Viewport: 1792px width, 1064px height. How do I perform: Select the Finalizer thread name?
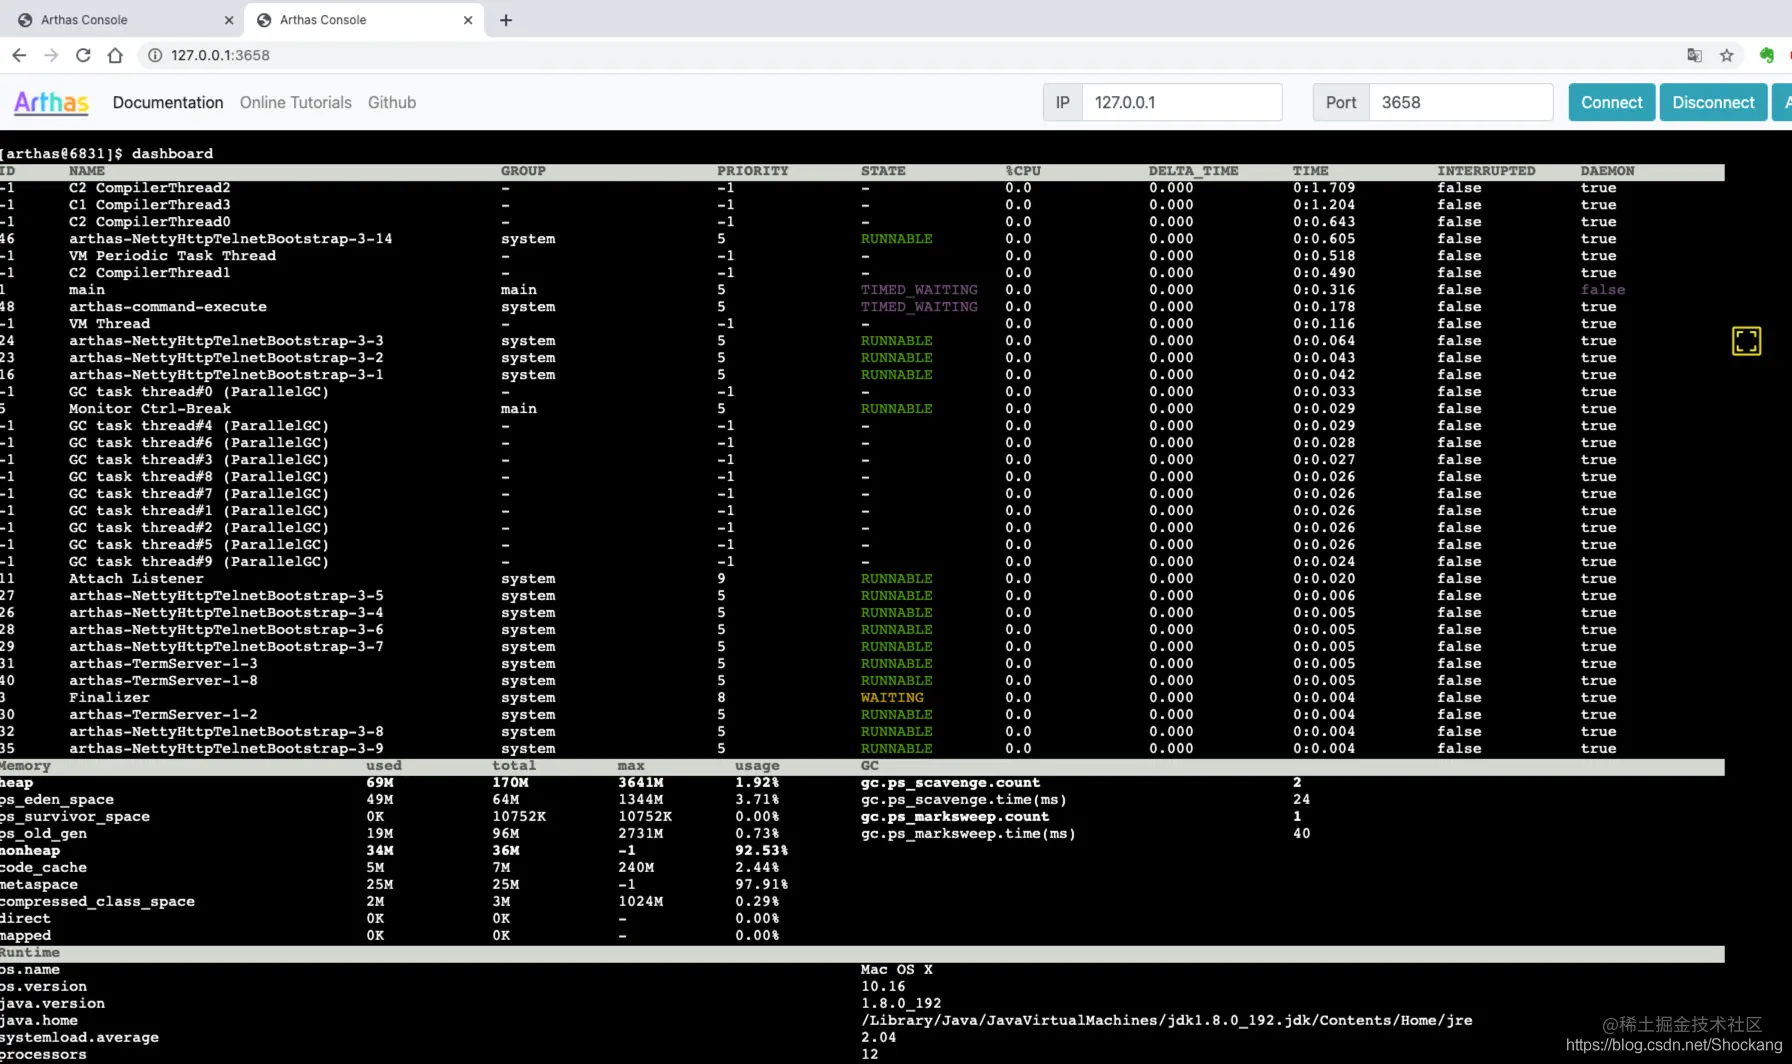[109, 698]
